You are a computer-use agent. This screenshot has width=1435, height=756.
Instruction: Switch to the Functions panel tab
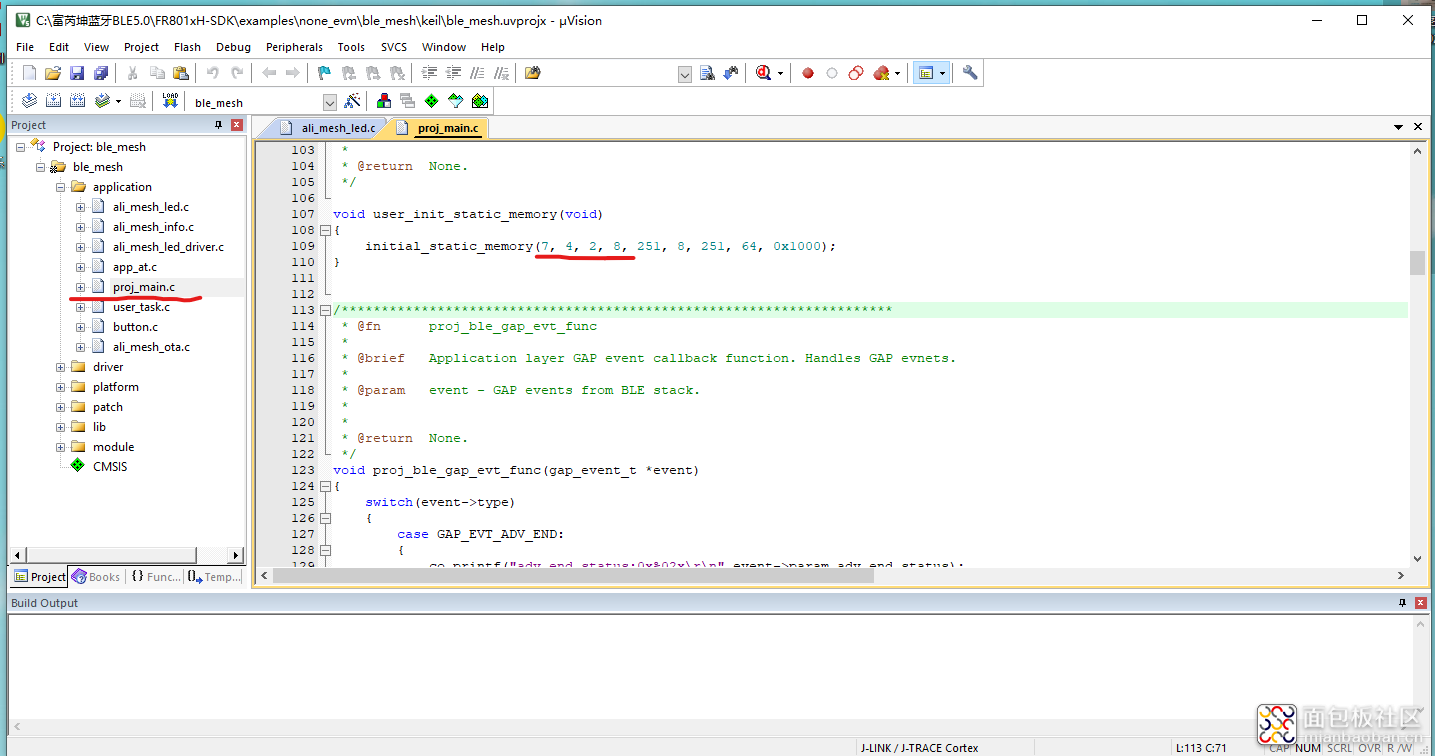click(155, 577)
